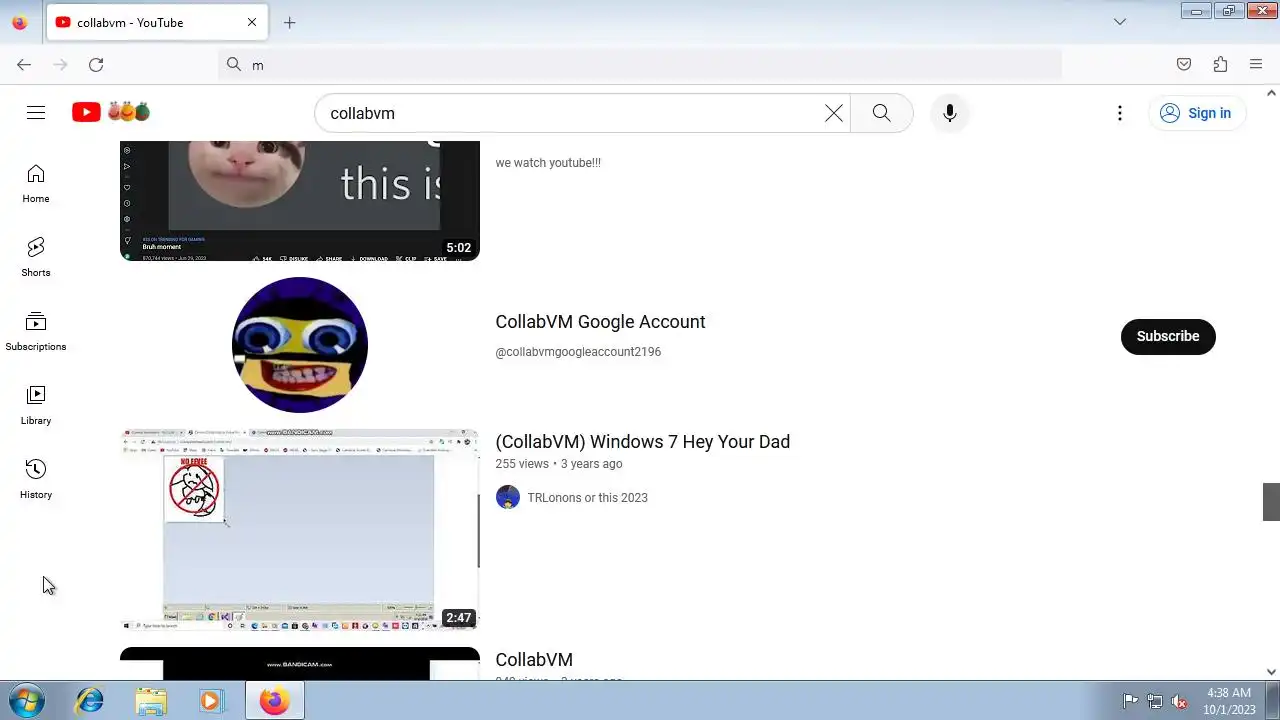Open History in the sidebar
The height and width of the screenshot is (720, 1280).
tap(36, 480)
